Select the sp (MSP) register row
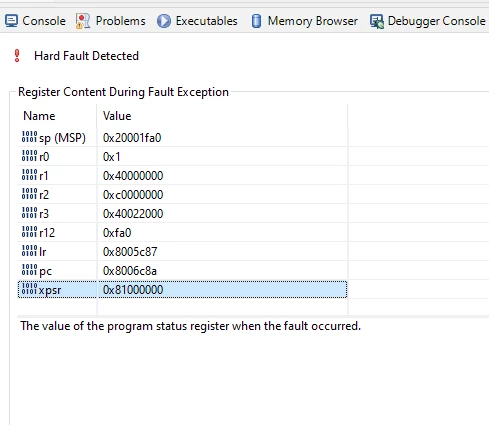The width and height of the screenshot is (489, 425). click(182, 138)
